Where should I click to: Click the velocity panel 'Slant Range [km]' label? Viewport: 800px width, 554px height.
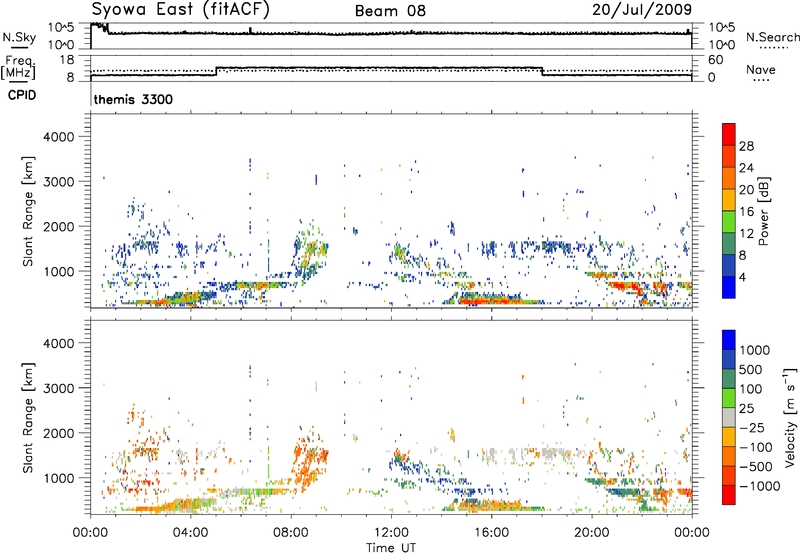point(28,418)
